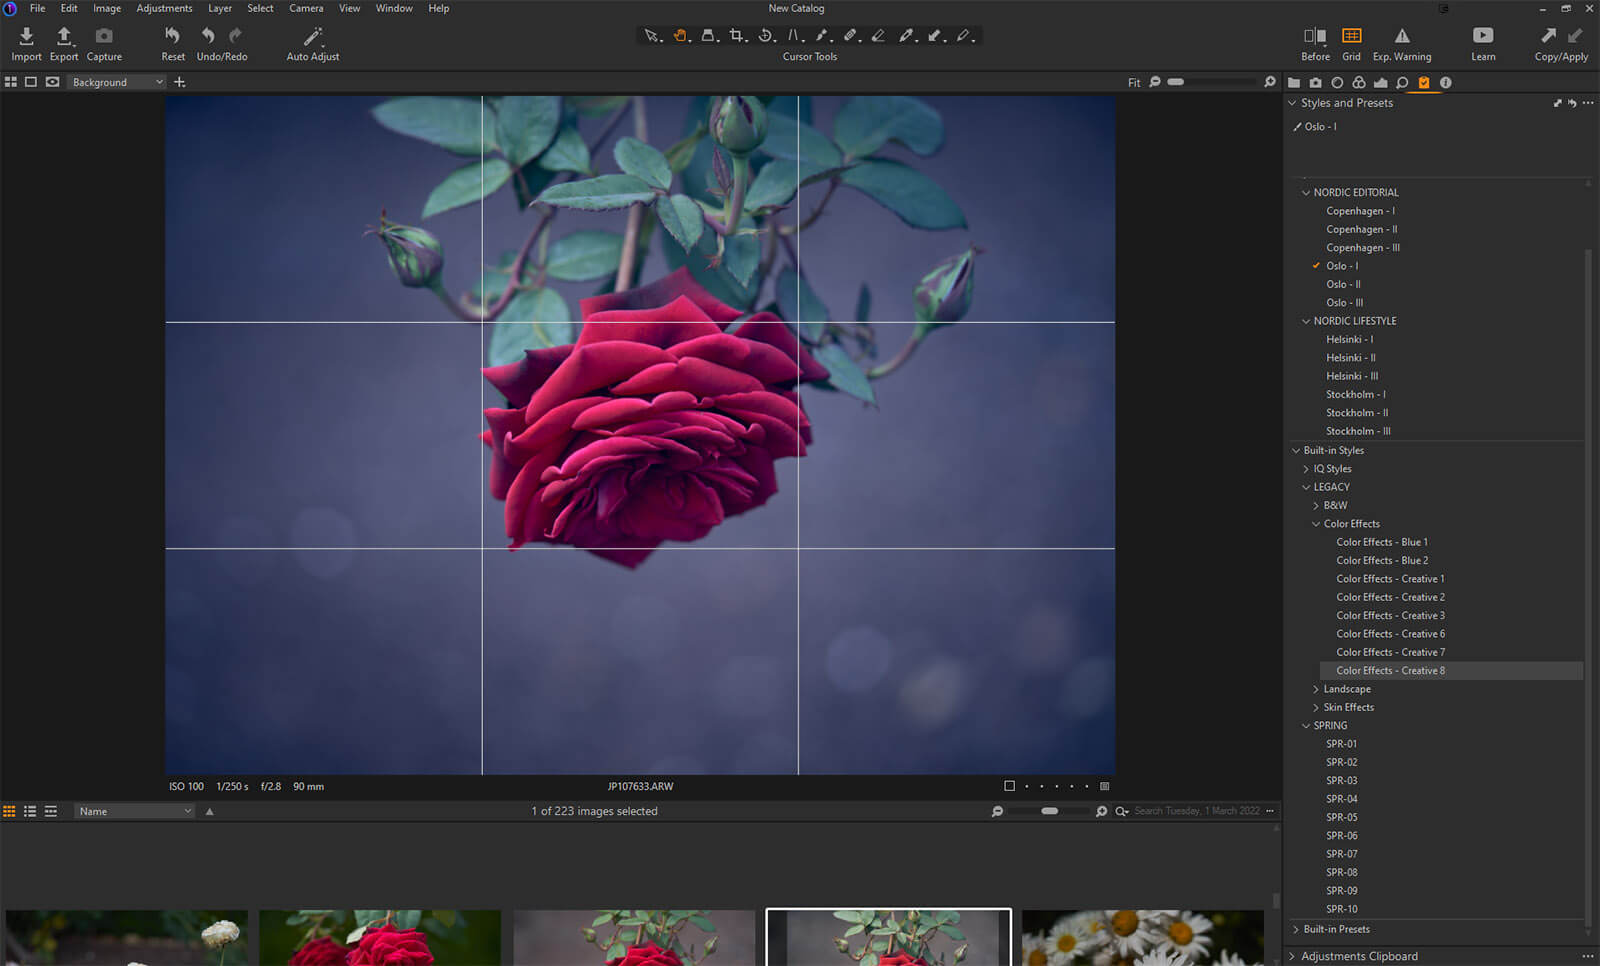Collapse the NORDIC EDITORIAL style group
Viewport: 1600px width, 966px height.
(1306, 193)
